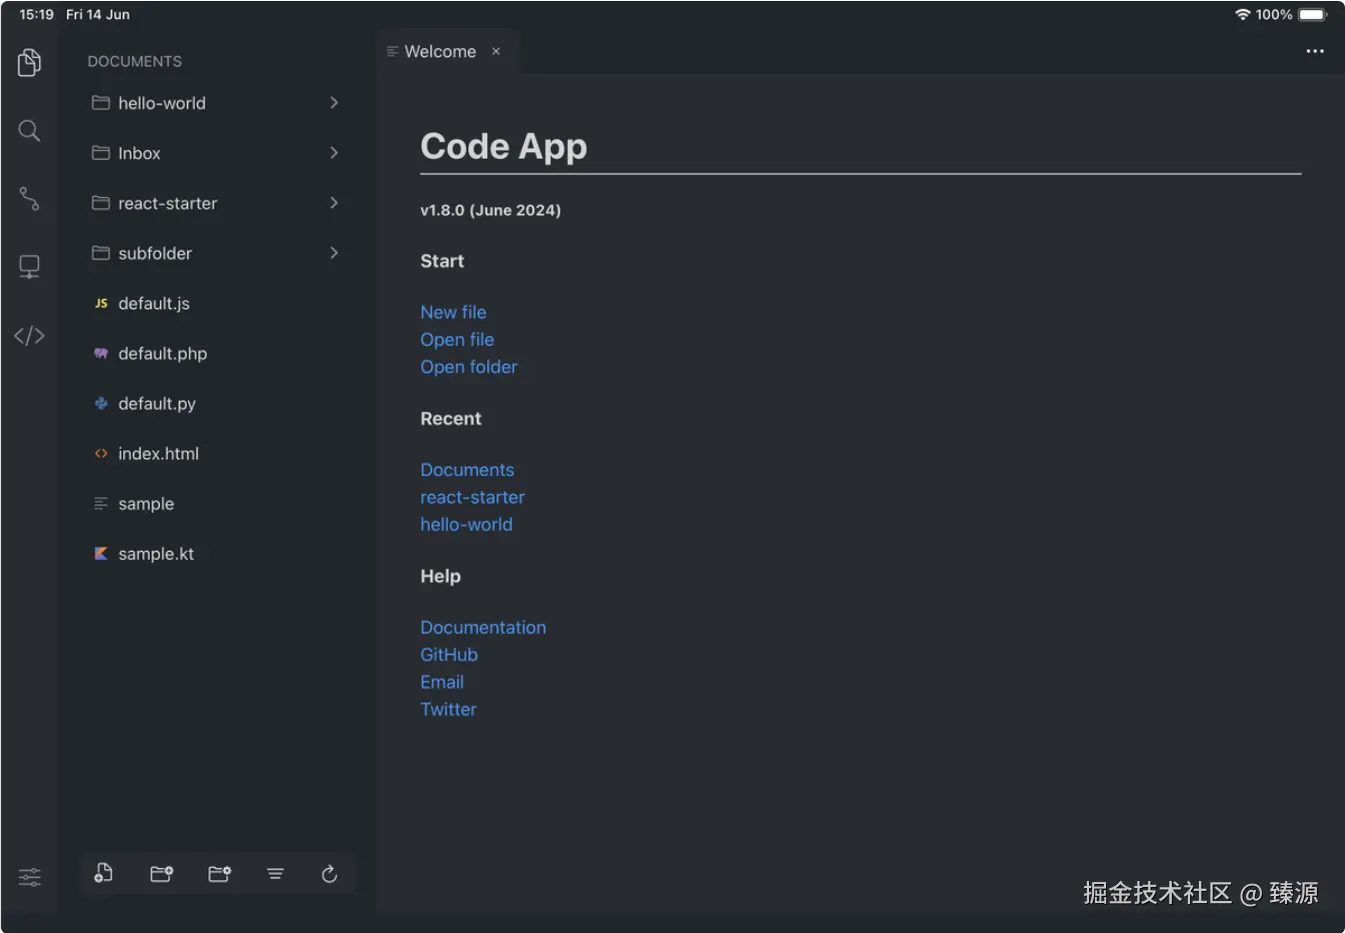Image resolution: width=1345 pixels, height=933 pixels.
Task: Open the editor more options menu
Action: (1314, 52)
